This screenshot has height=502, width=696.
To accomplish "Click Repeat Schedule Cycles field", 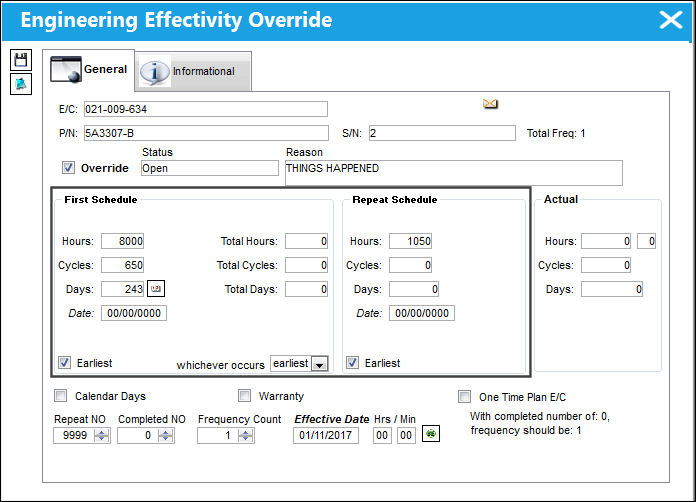I will tap(411, 265).
